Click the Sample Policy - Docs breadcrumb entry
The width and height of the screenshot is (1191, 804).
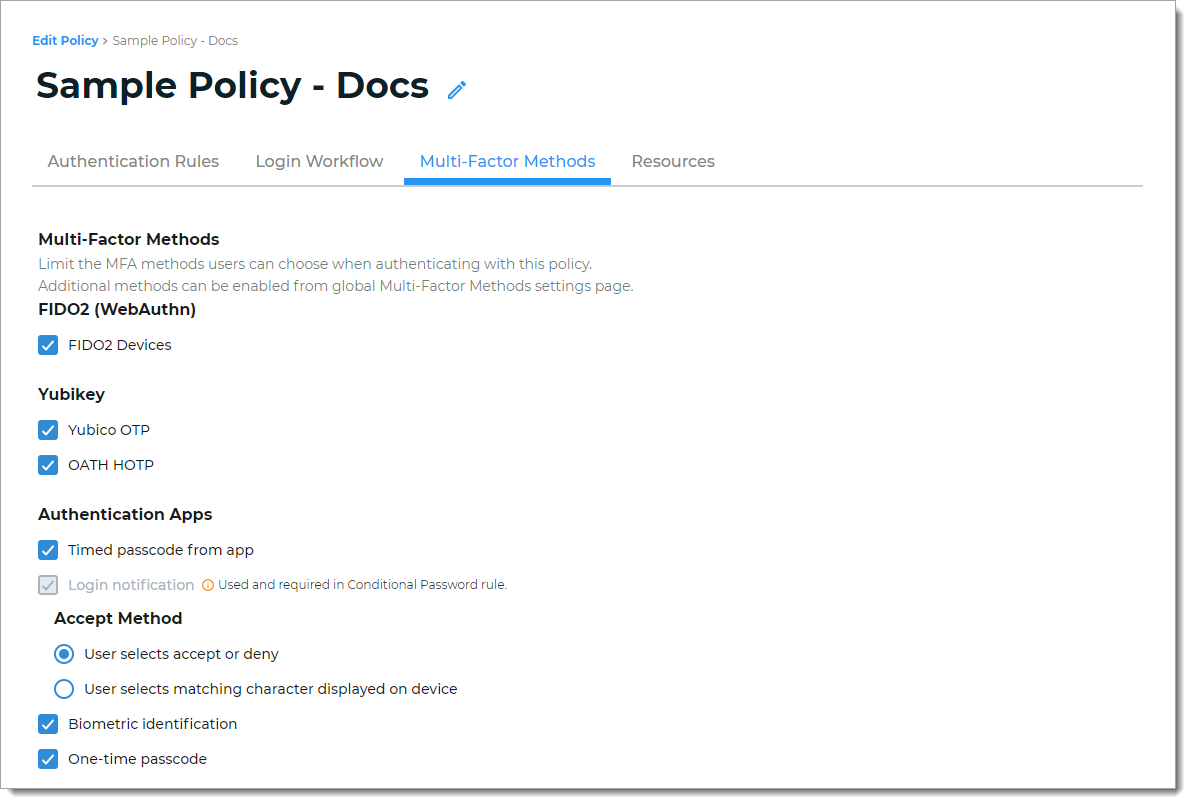point(174,40)
